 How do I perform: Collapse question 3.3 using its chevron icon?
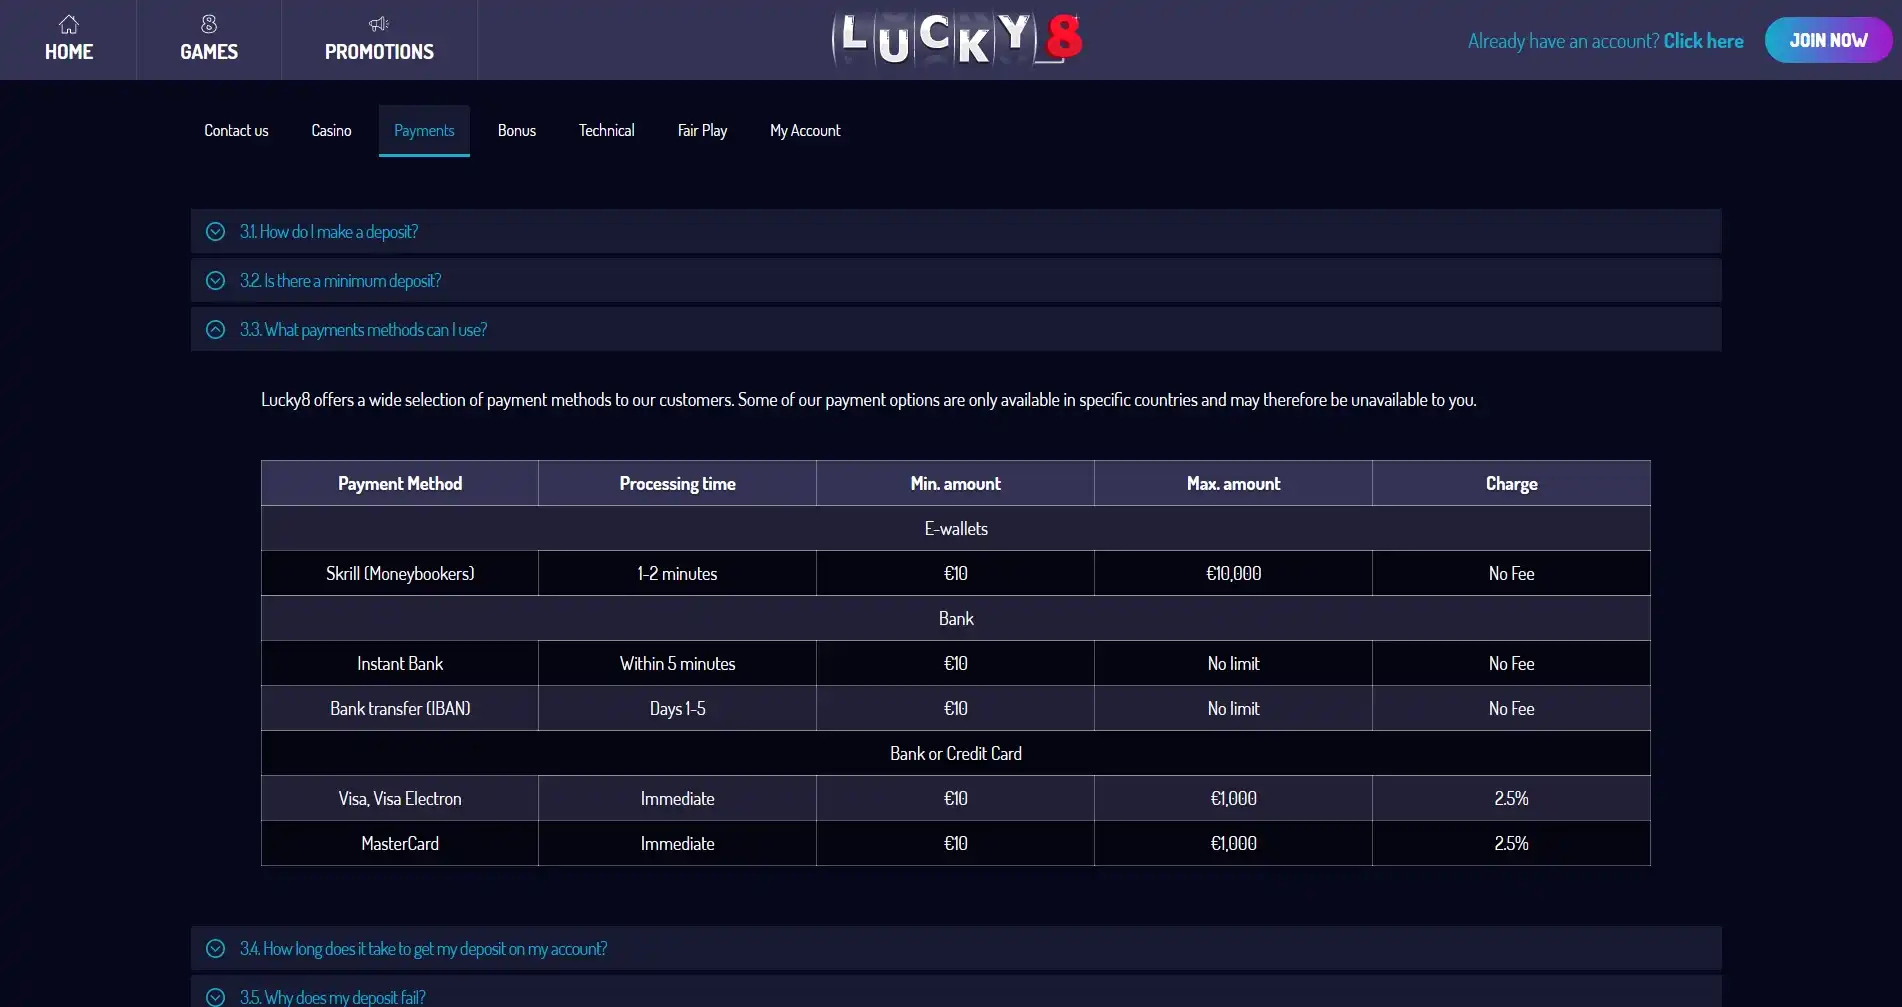pyautogui.click(x=215, y=330)
